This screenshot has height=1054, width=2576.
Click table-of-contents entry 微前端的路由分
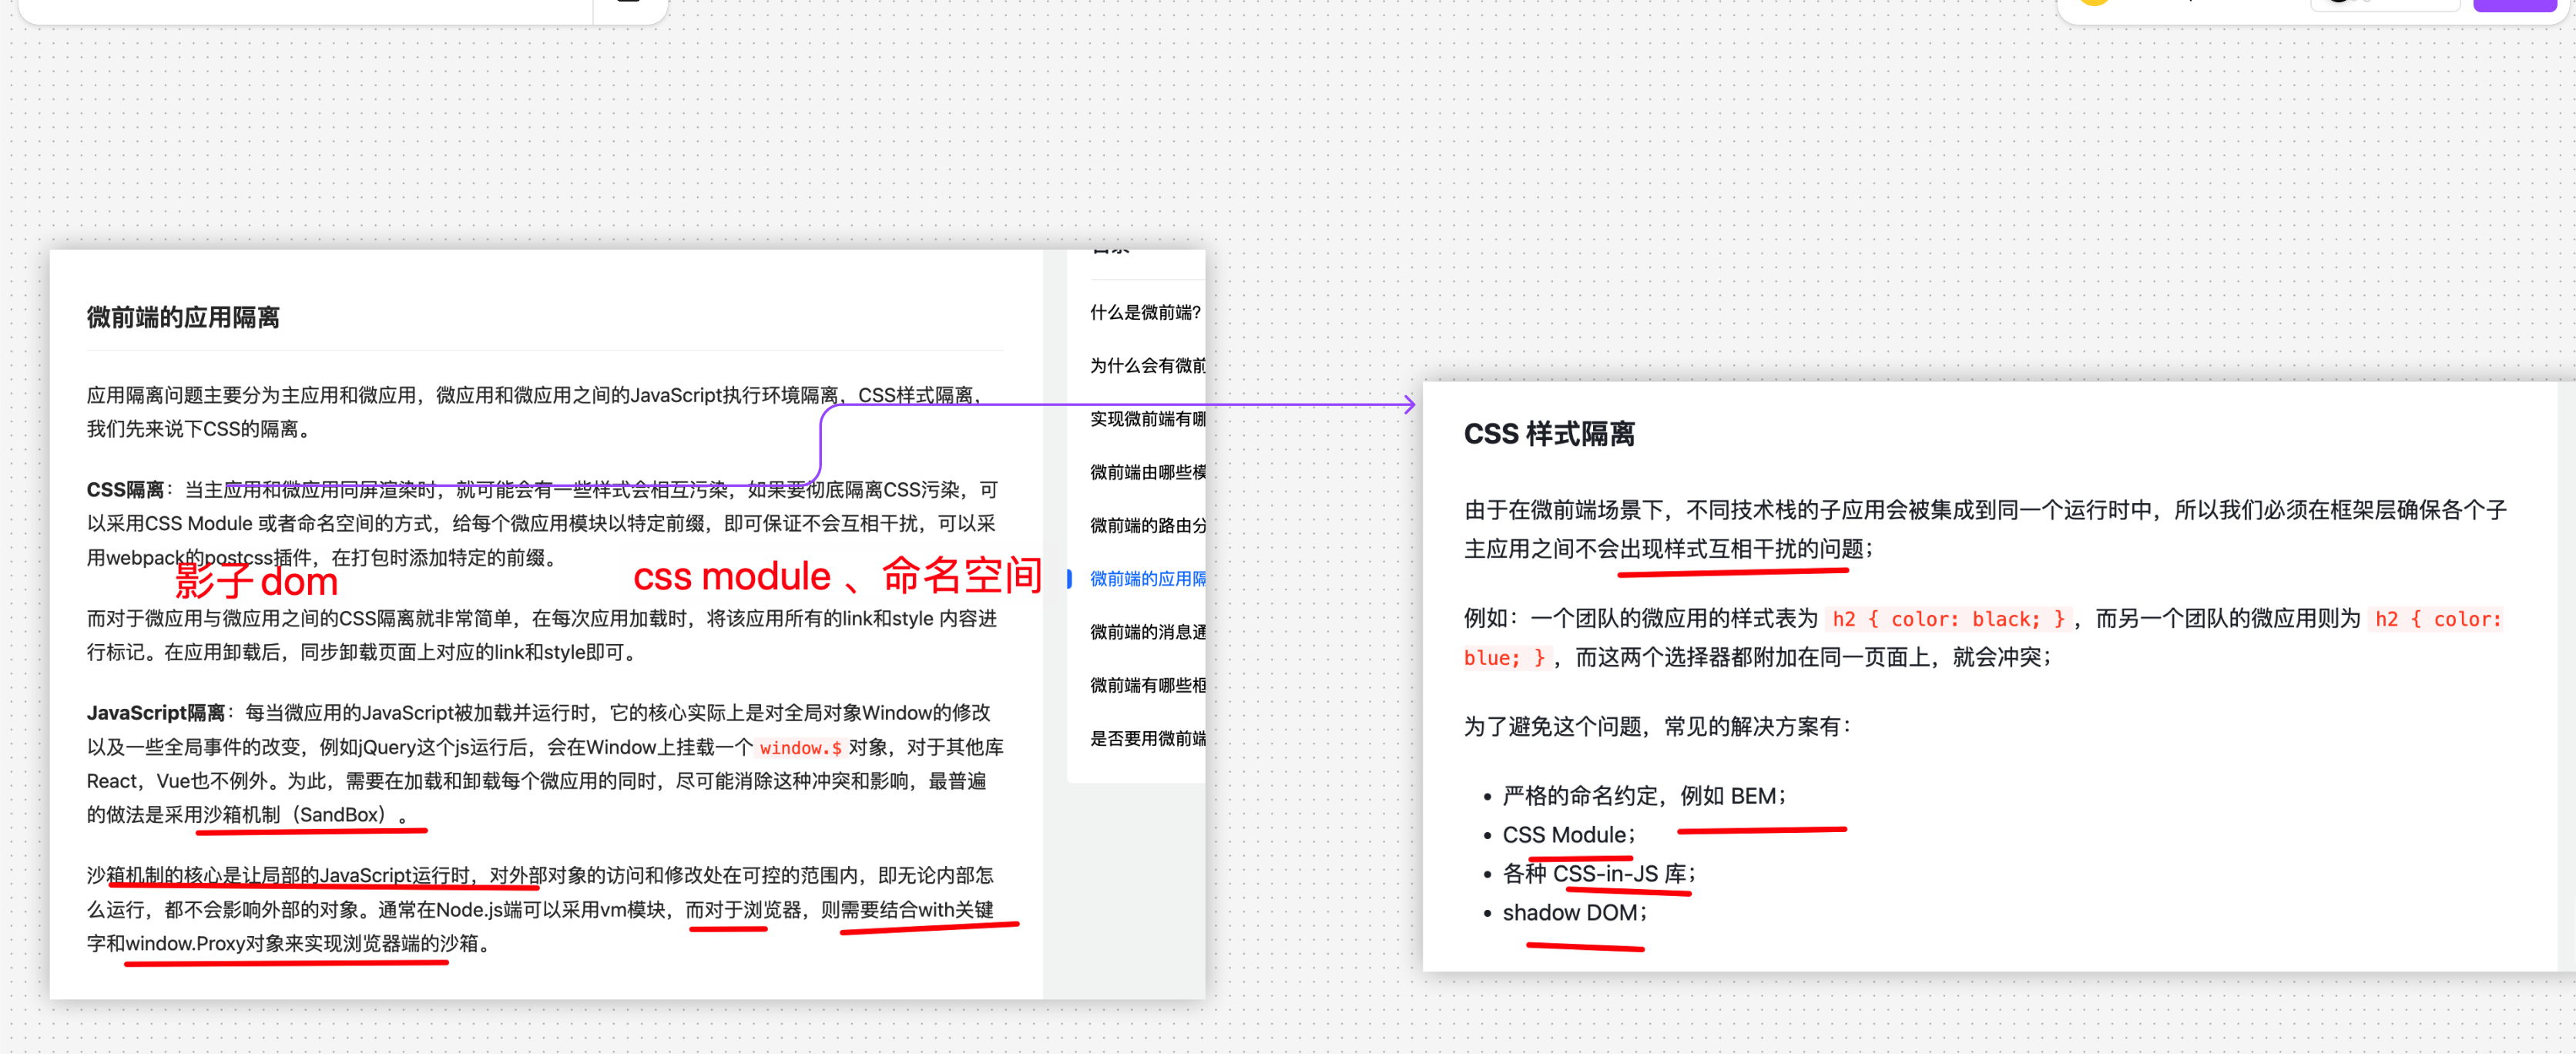tap(1147, 525)
